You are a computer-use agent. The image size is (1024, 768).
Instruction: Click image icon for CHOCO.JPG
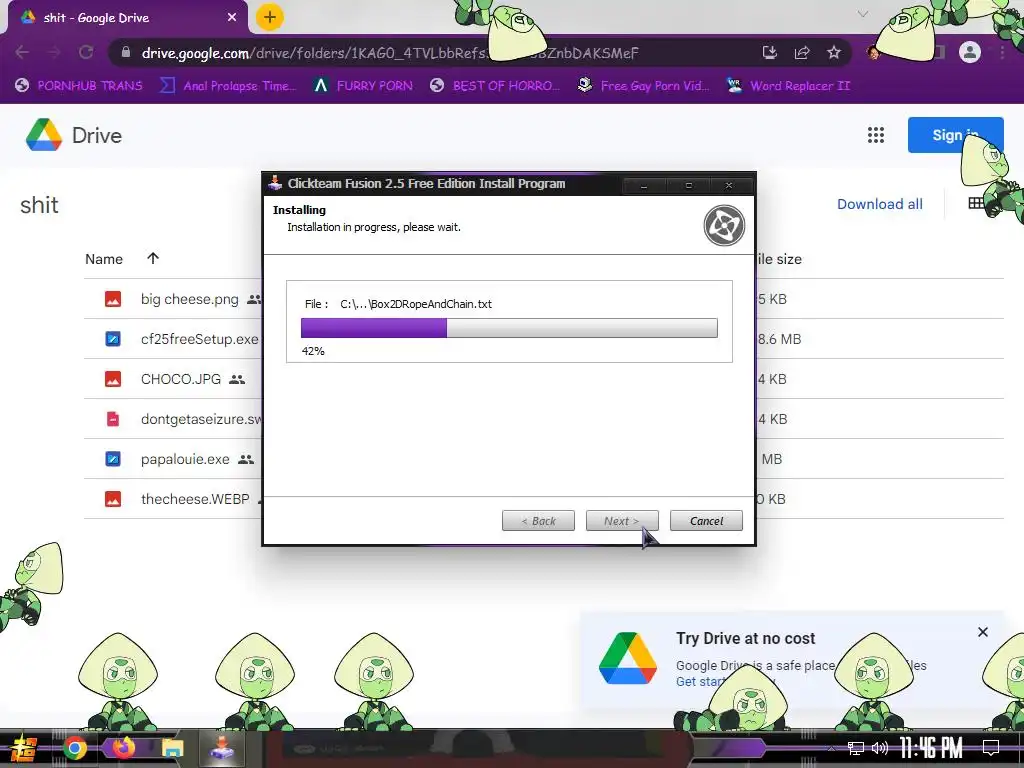(113, 379)
